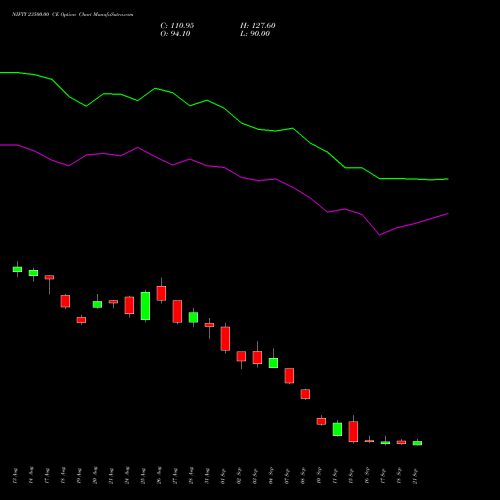Select the low value L: 90.00
This screenshot has width=500, height=500.
(255, 34)
